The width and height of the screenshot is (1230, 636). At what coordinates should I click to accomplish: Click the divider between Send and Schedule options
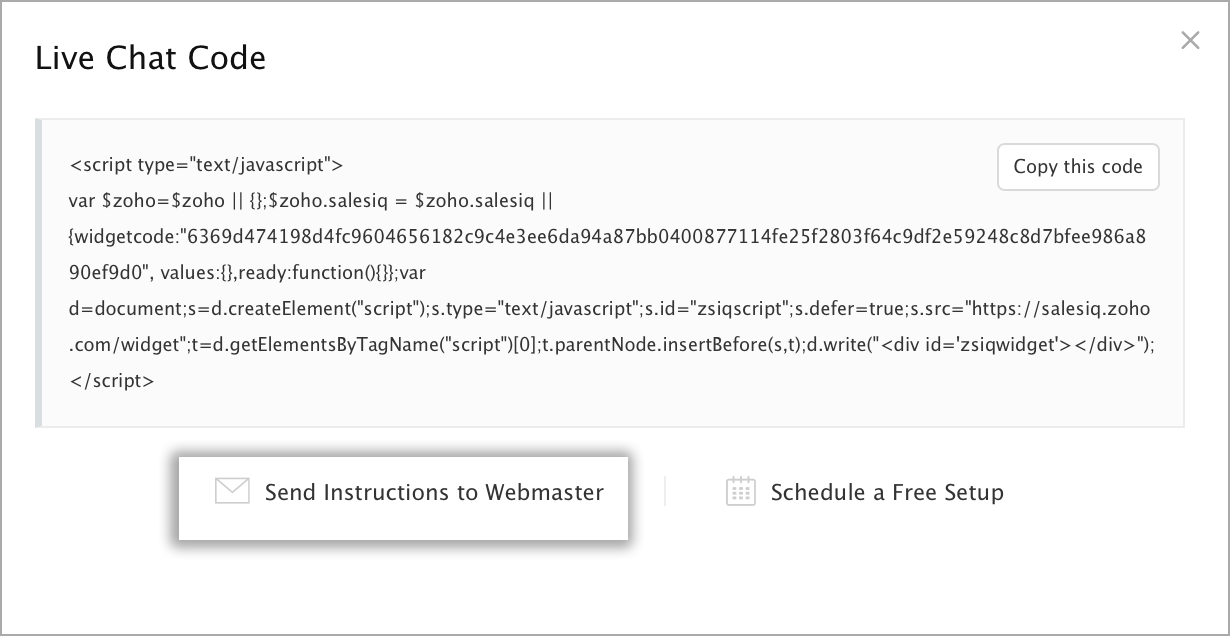pyautogui.click(x=665, y=491)
